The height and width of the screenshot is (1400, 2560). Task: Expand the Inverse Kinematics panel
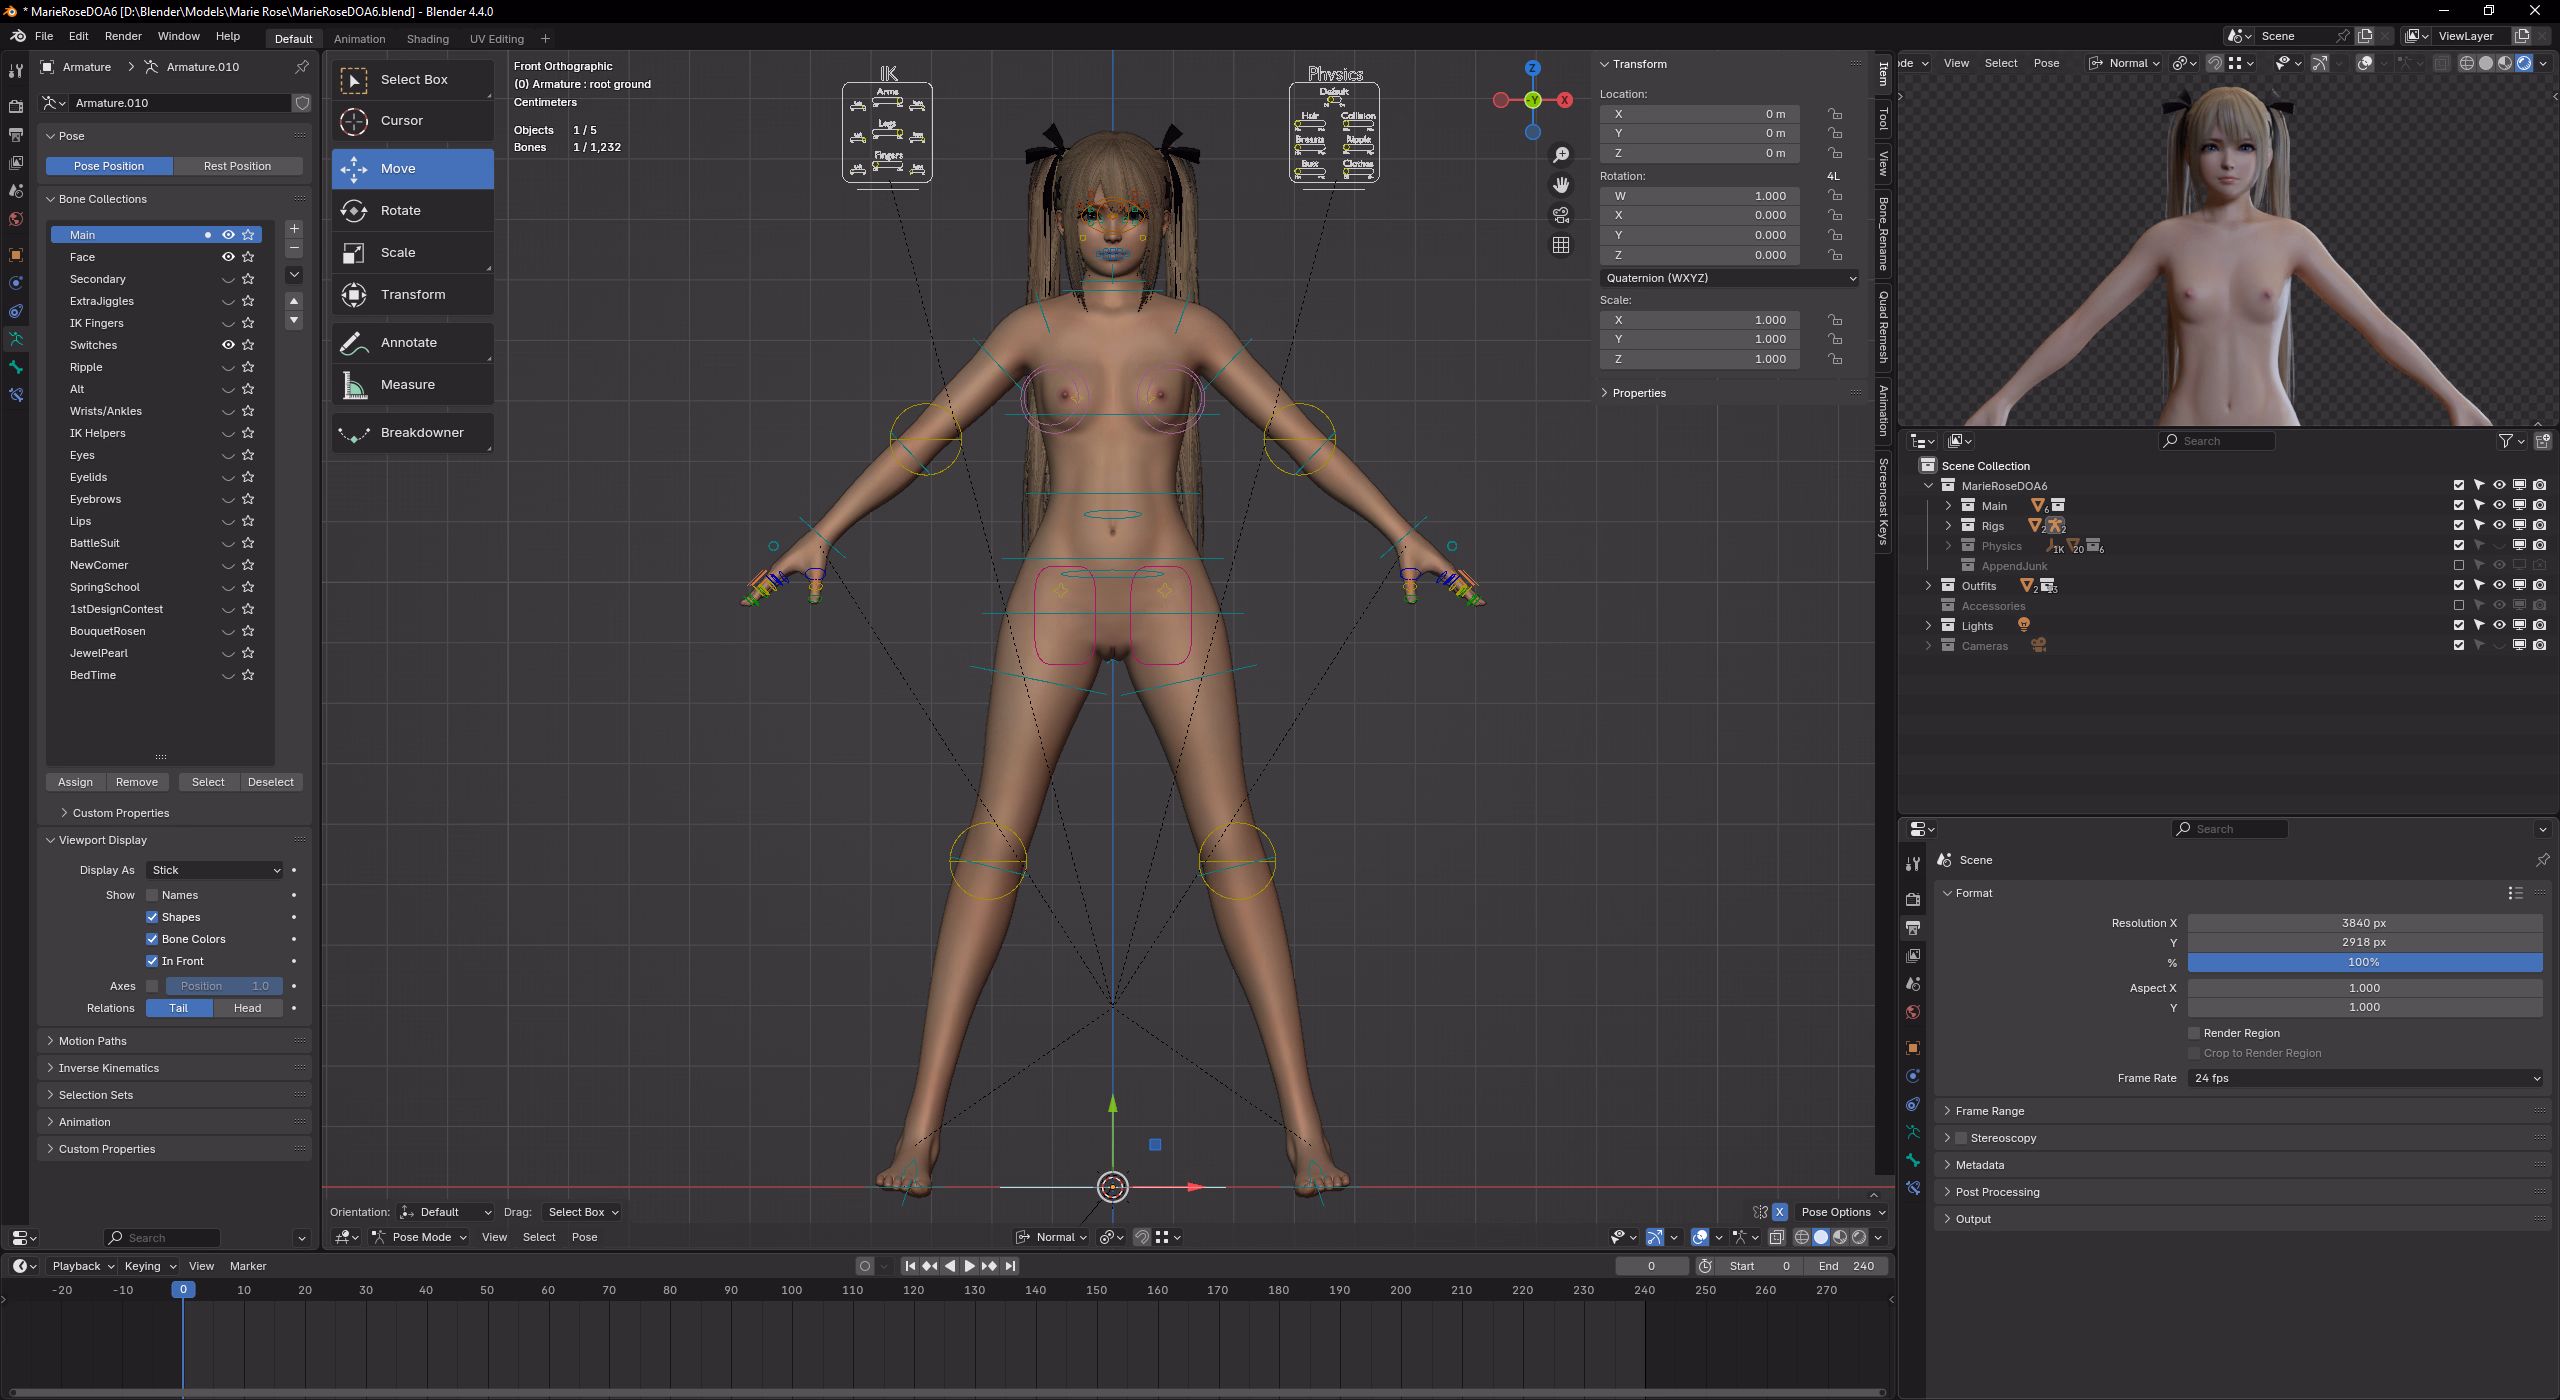tap(108, 1068)
